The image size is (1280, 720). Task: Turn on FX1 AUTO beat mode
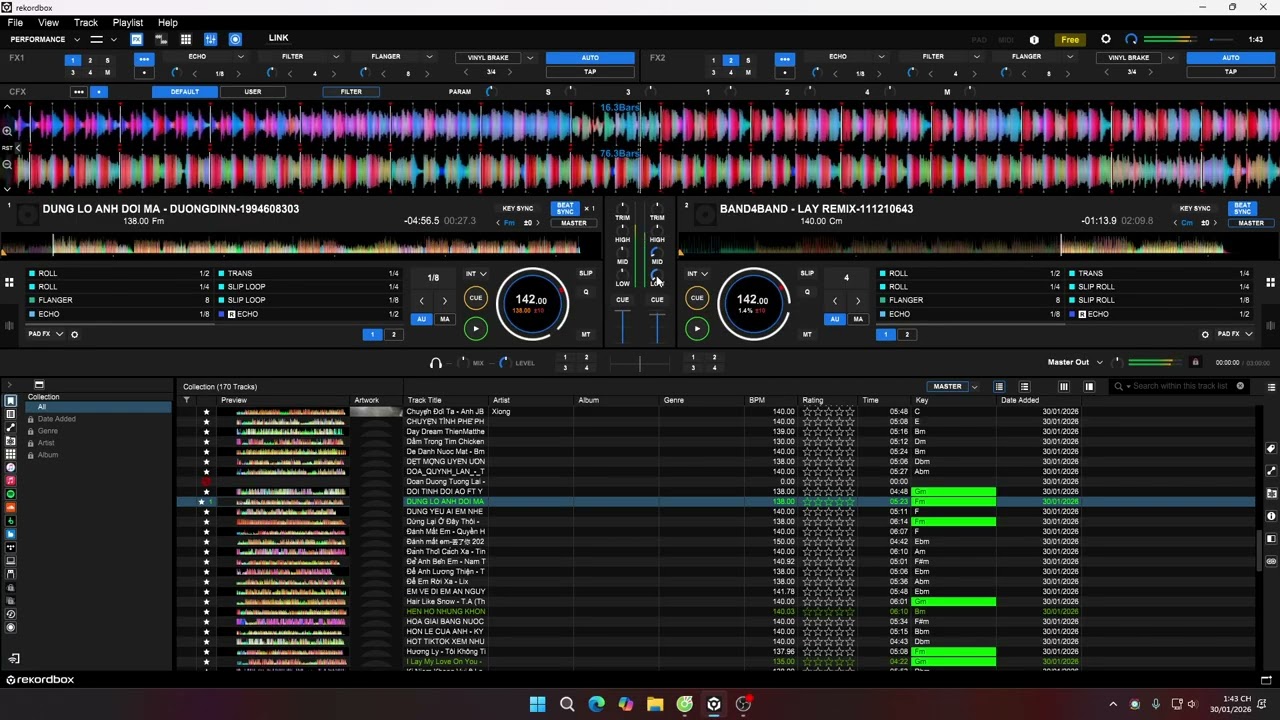tap(590, 58)
